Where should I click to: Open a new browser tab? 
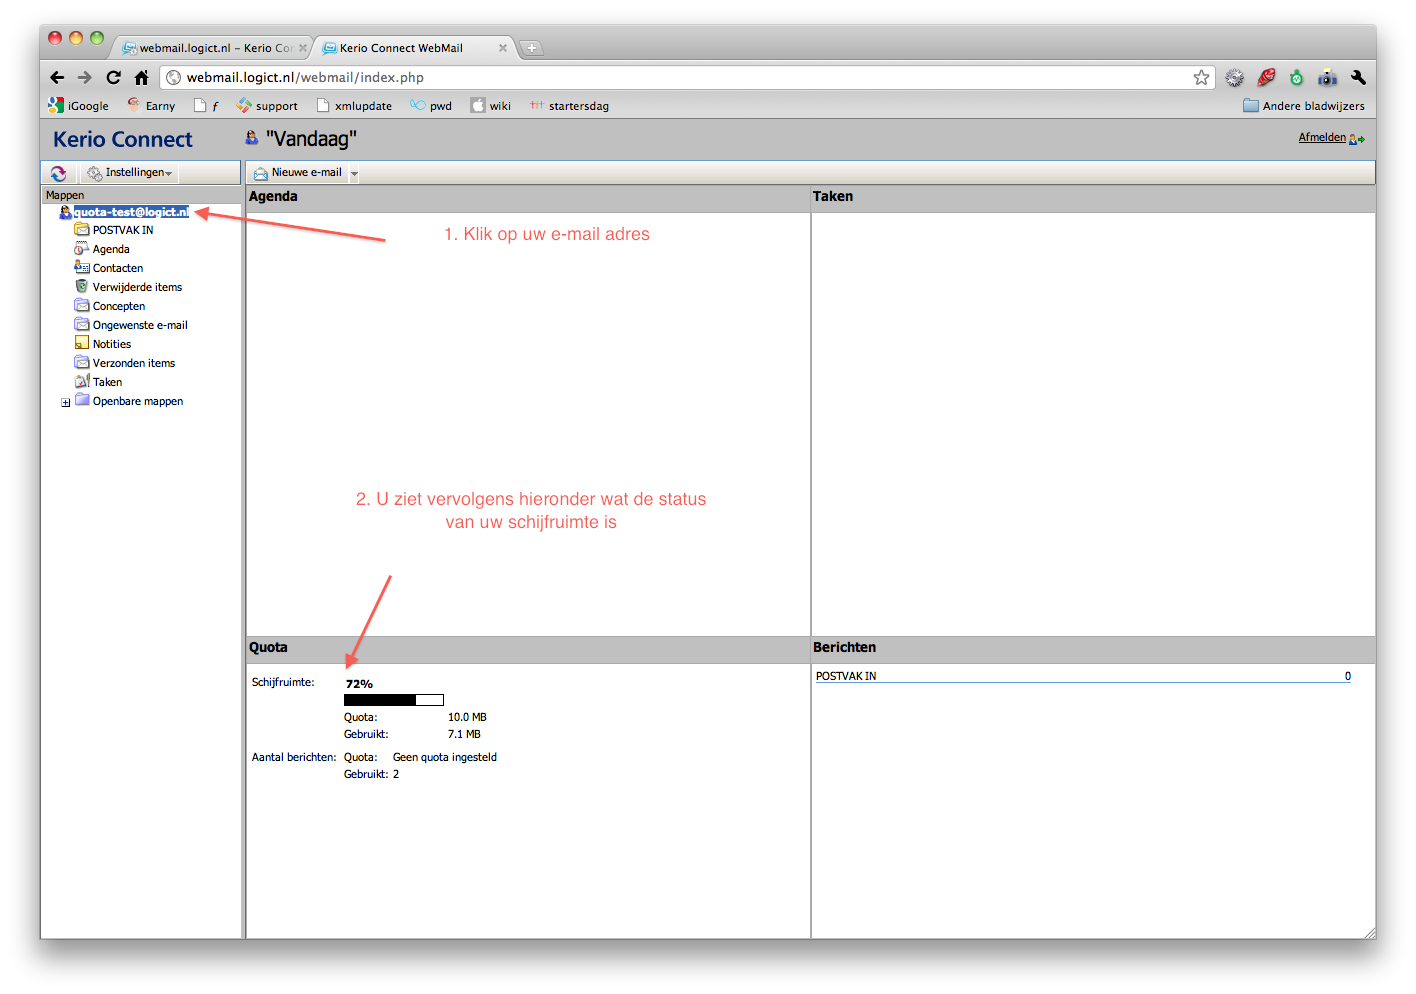coord(532,48)
